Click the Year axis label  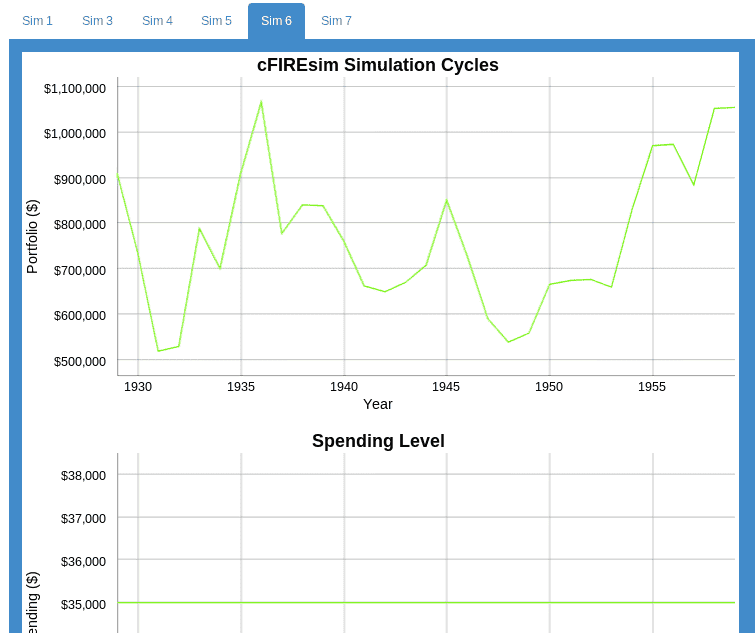pos(378,404)
